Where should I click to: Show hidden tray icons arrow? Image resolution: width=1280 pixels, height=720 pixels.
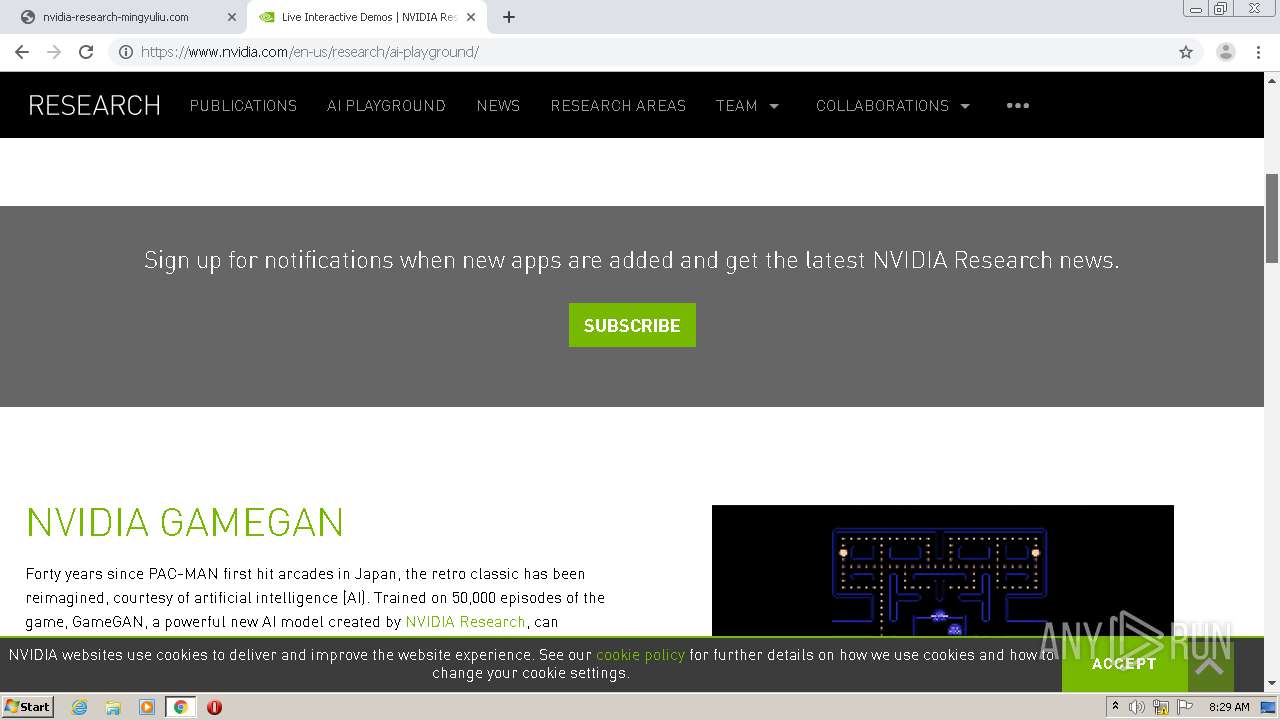(x=1116, y=707)
